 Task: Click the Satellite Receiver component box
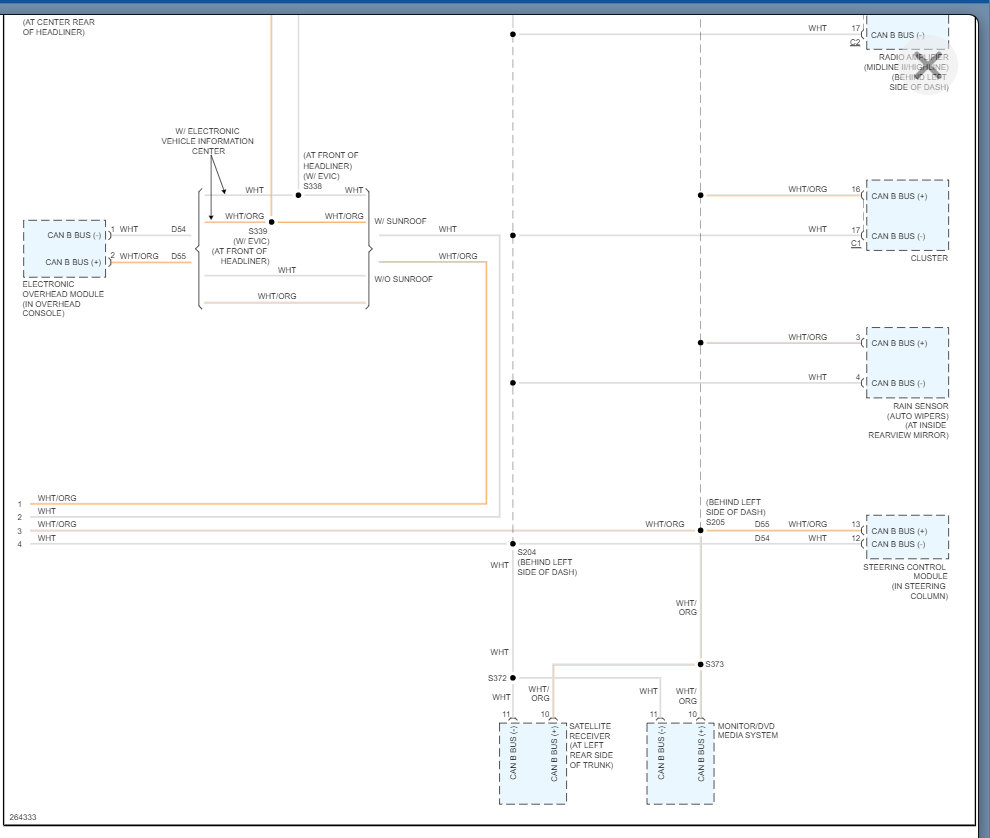point(533,763)
